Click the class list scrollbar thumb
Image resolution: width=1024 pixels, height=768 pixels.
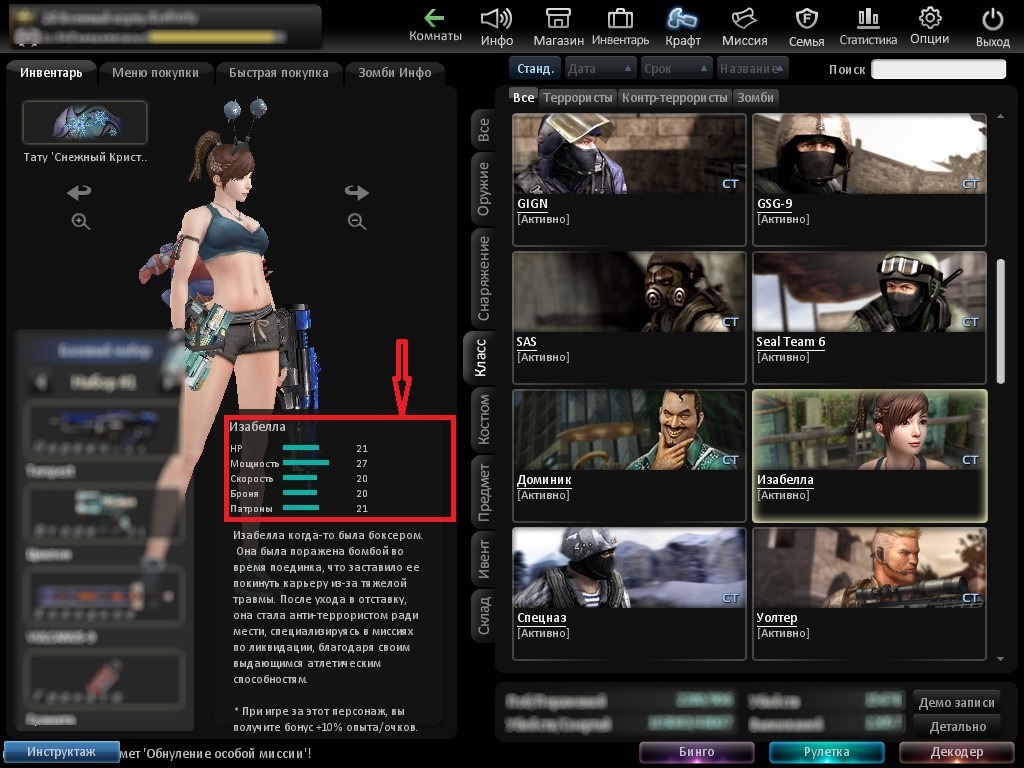[1000, 321]
